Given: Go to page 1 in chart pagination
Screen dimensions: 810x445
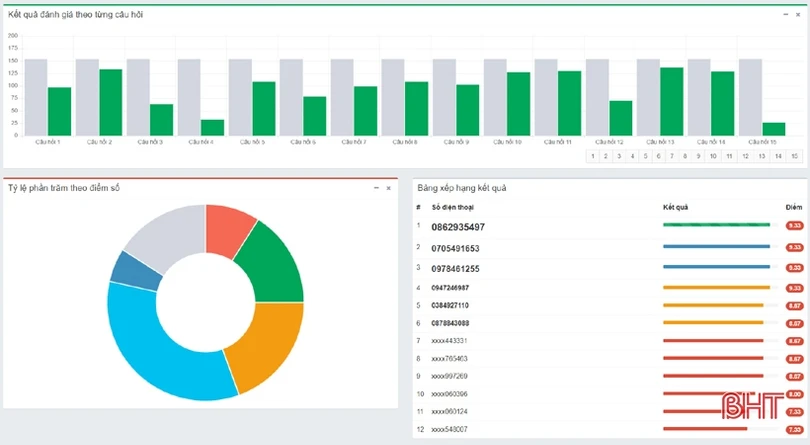Looking at the screenshot, I should click(593, 156).
